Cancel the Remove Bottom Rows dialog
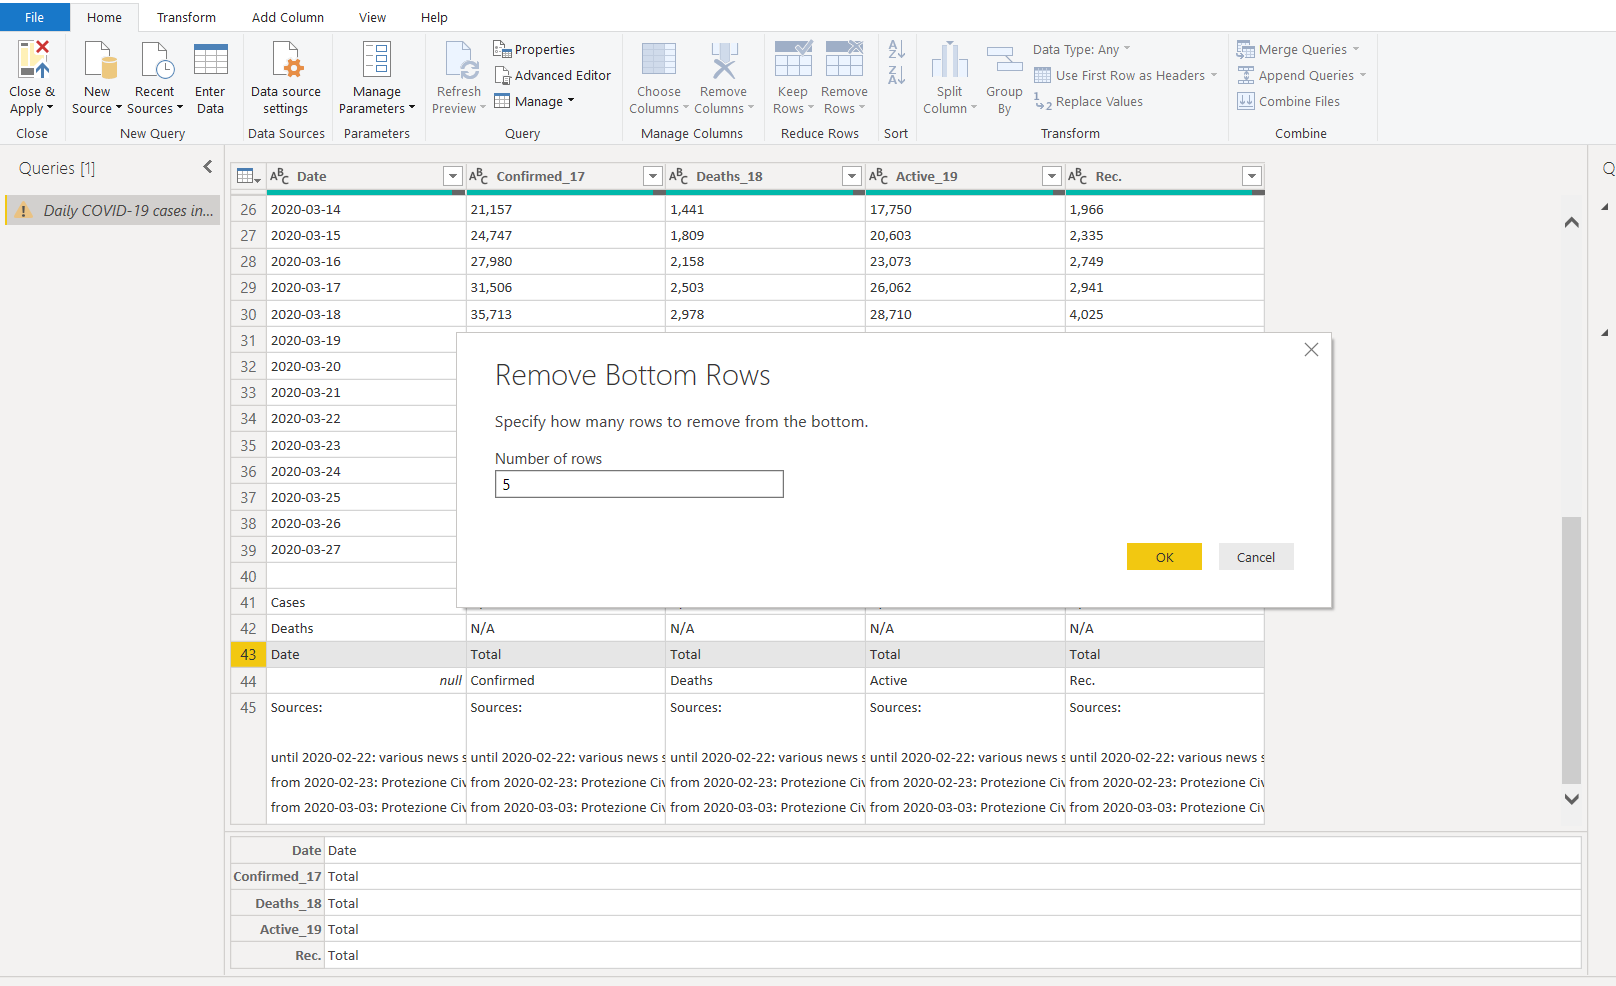1616x986 pixels. click(1255, 557)
